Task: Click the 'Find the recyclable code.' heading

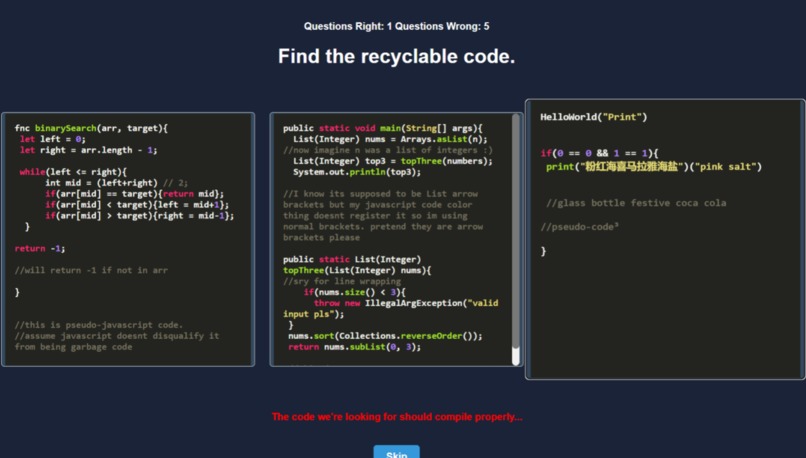Action: (x=396, y=57)
